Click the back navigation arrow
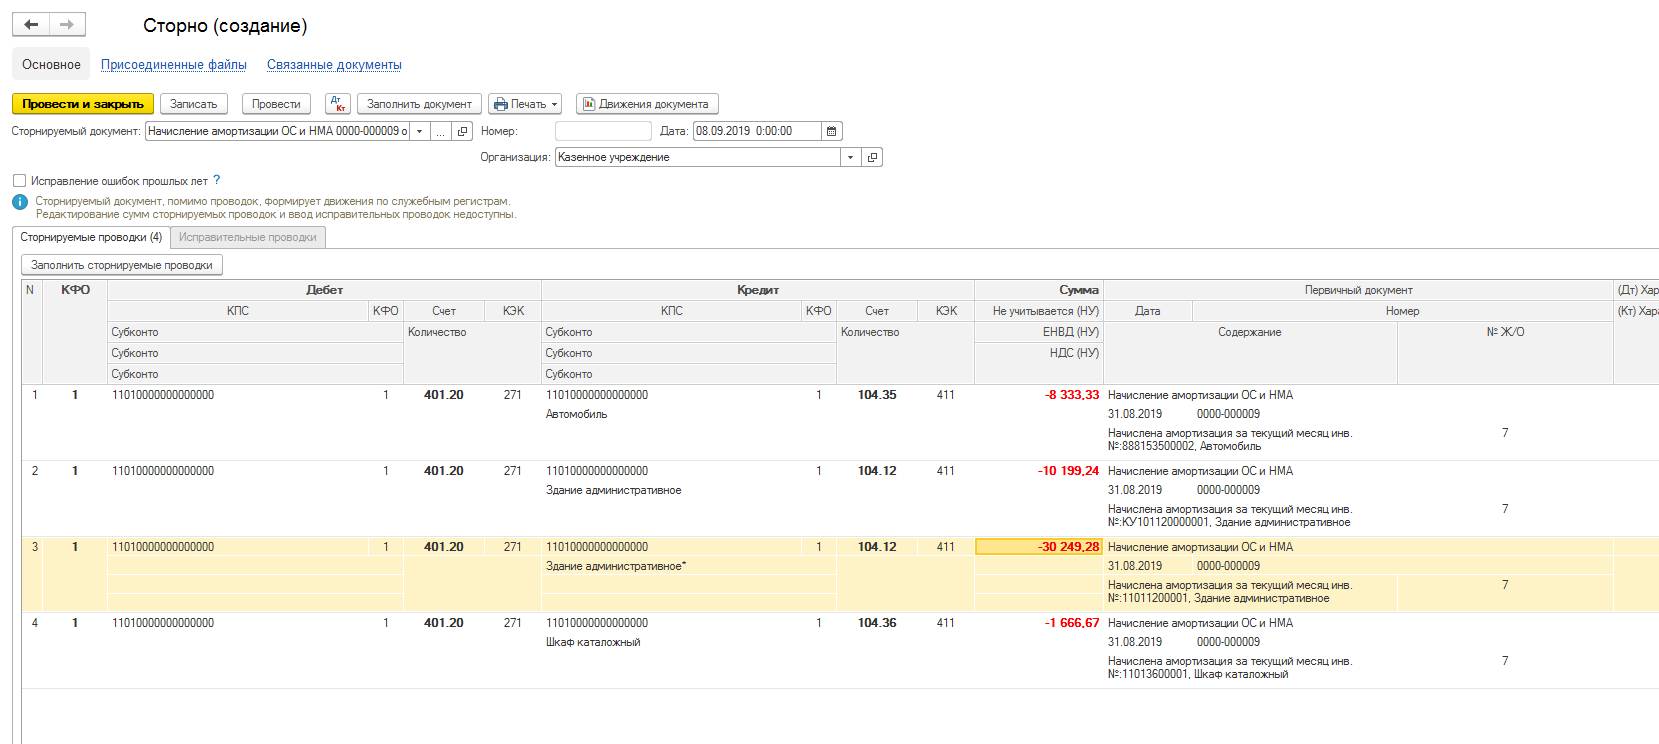 [x=31, y=25]
